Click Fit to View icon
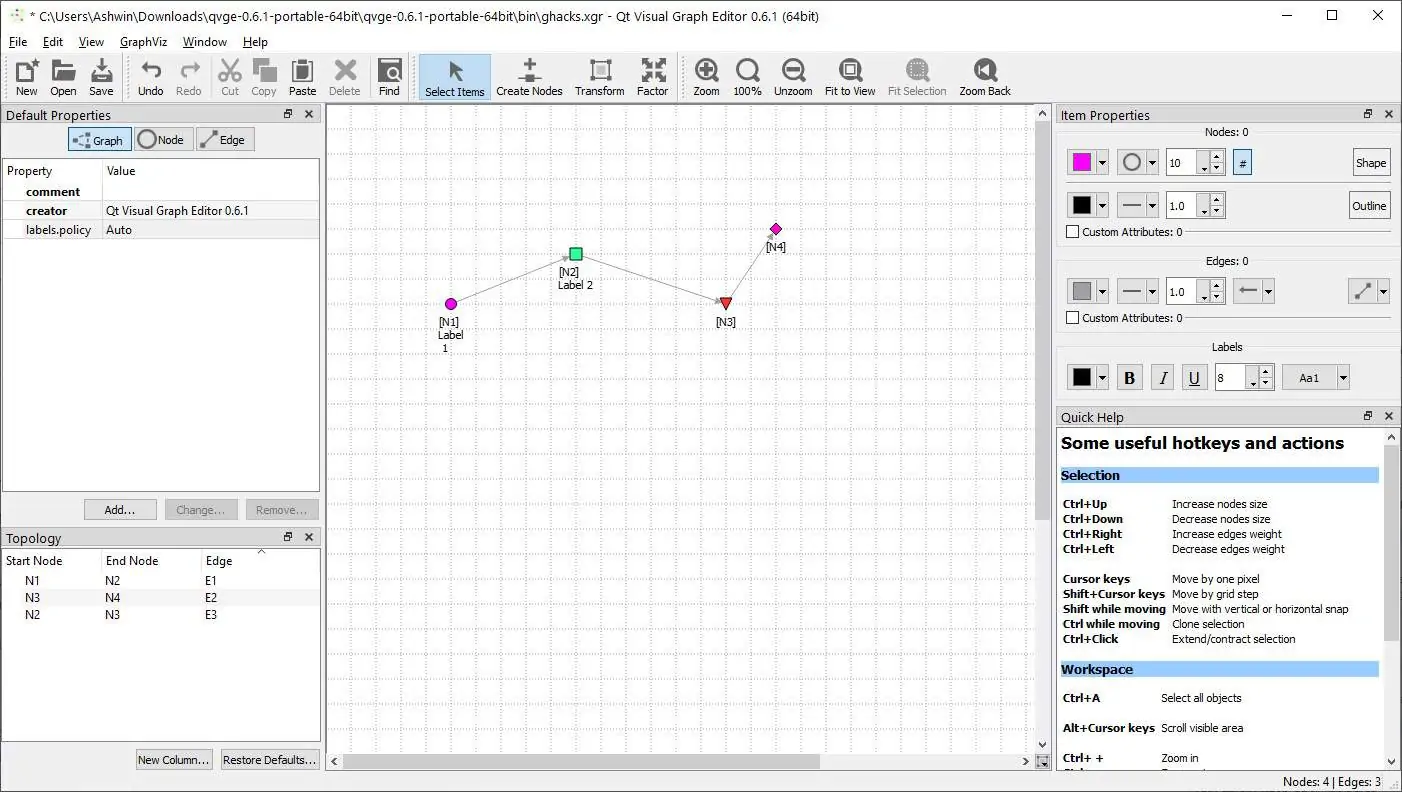This screenshot has height=792, width=1402. click(x=850, y=77)
